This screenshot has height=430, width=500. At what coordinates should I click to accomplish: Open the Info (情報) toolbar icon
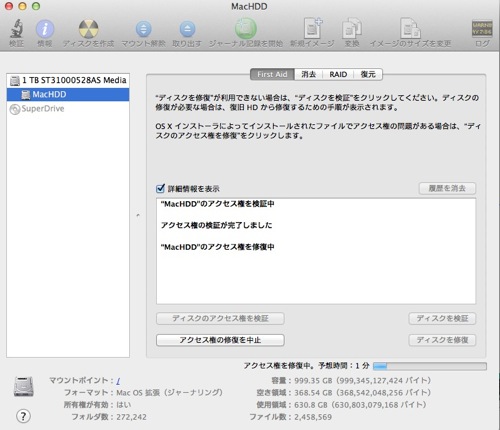[x=45, y=29]
